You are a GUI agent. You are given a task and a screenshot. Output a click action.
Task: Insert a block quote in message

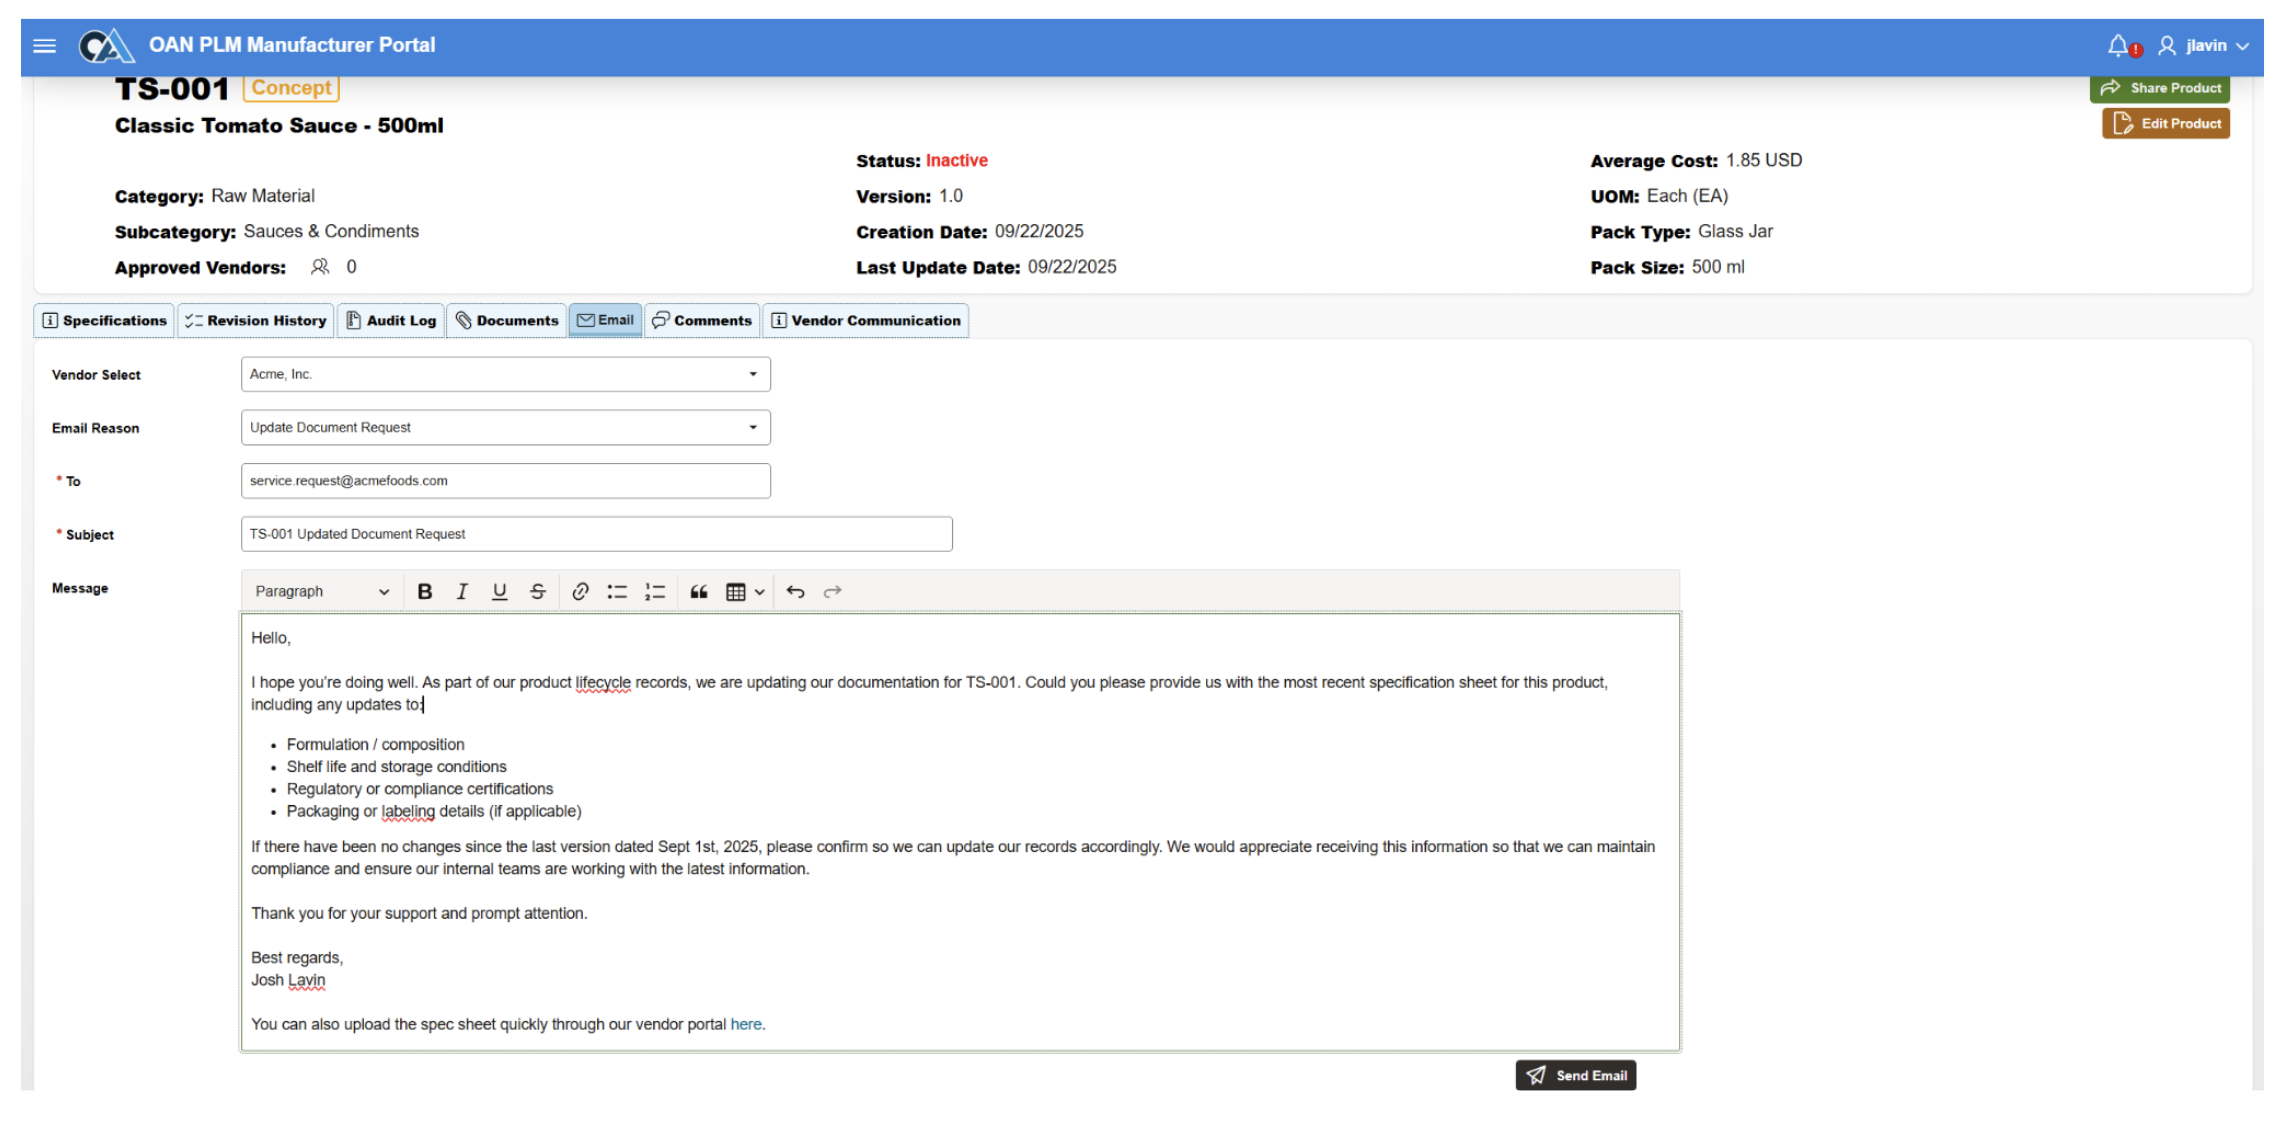pyautogui.click(x=699, y=592)
